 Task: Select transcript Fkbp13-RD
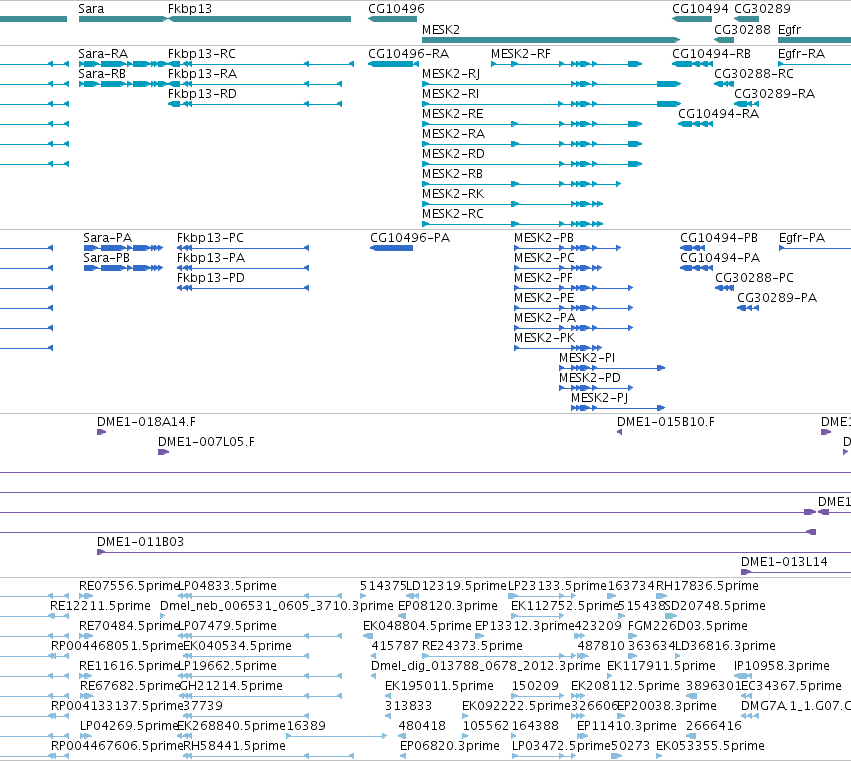coord(202,94)
